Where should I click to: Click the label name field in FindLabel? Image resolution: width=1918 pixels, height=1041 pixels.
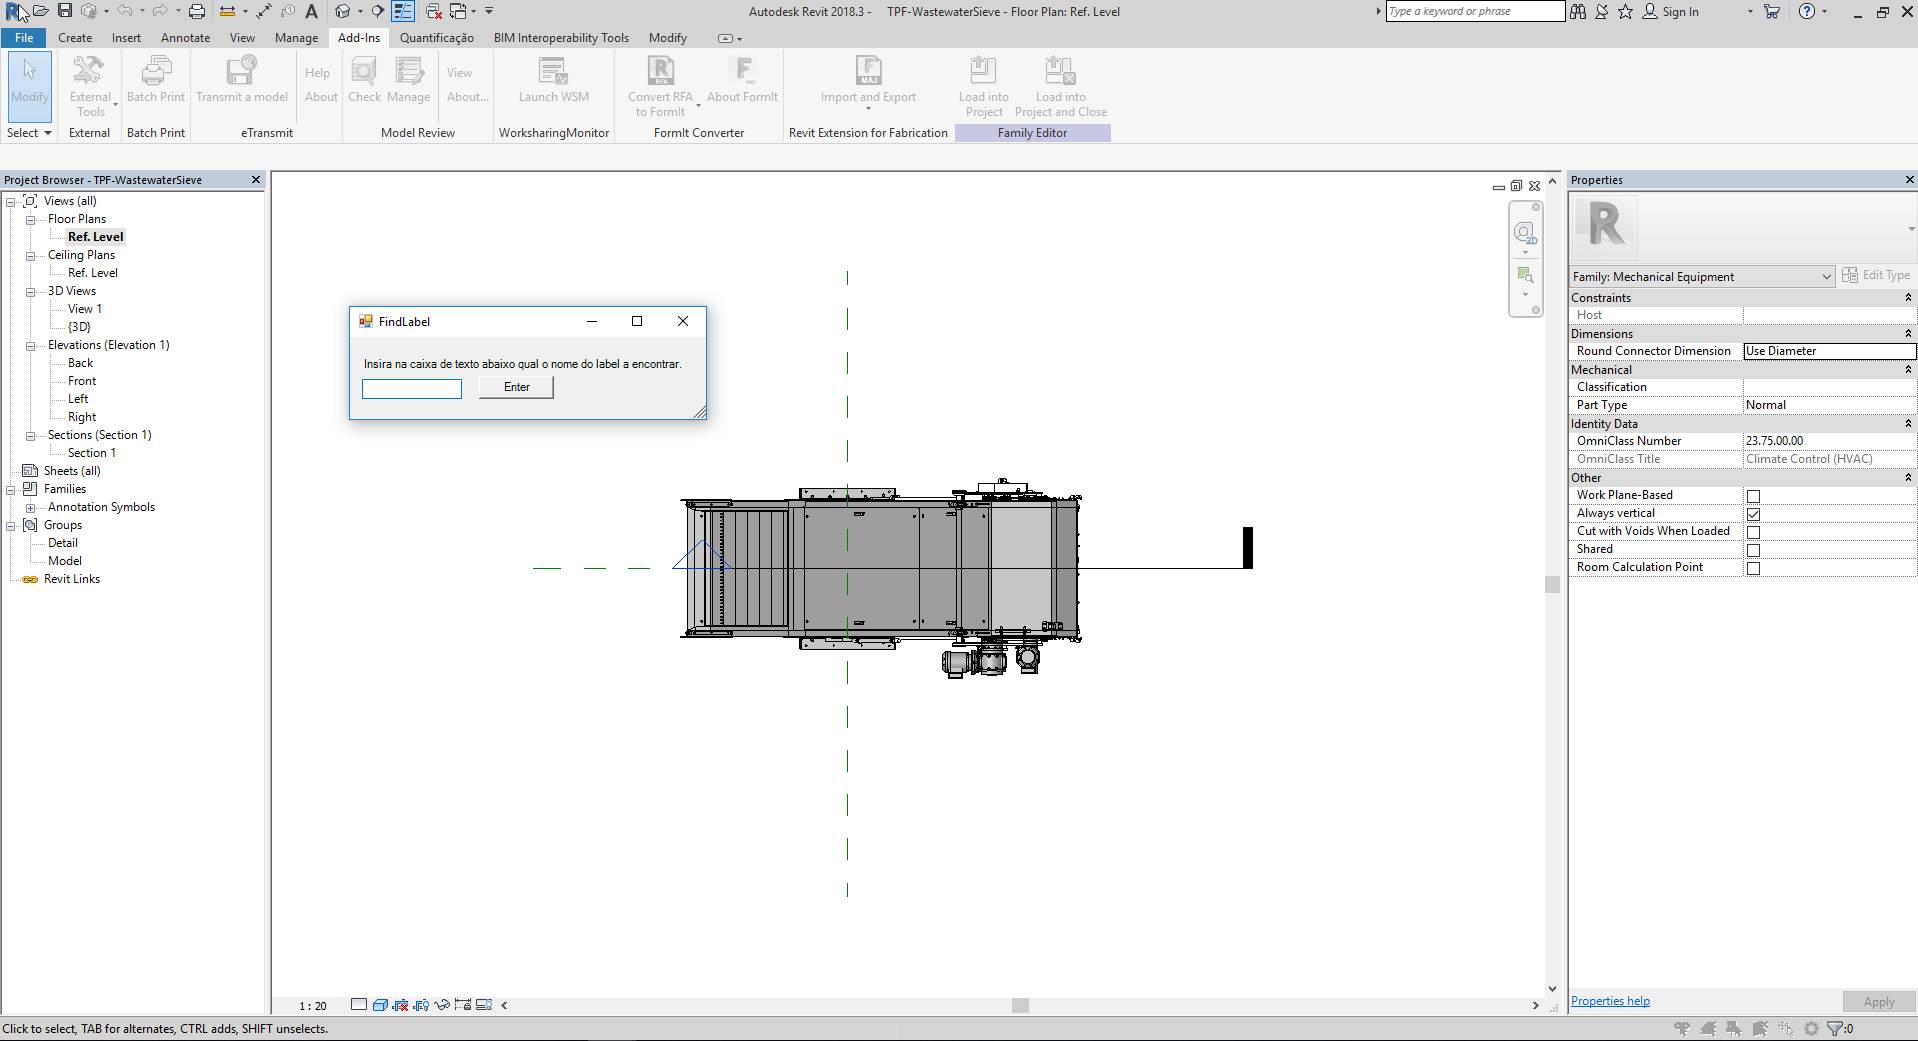coord(412,388)
